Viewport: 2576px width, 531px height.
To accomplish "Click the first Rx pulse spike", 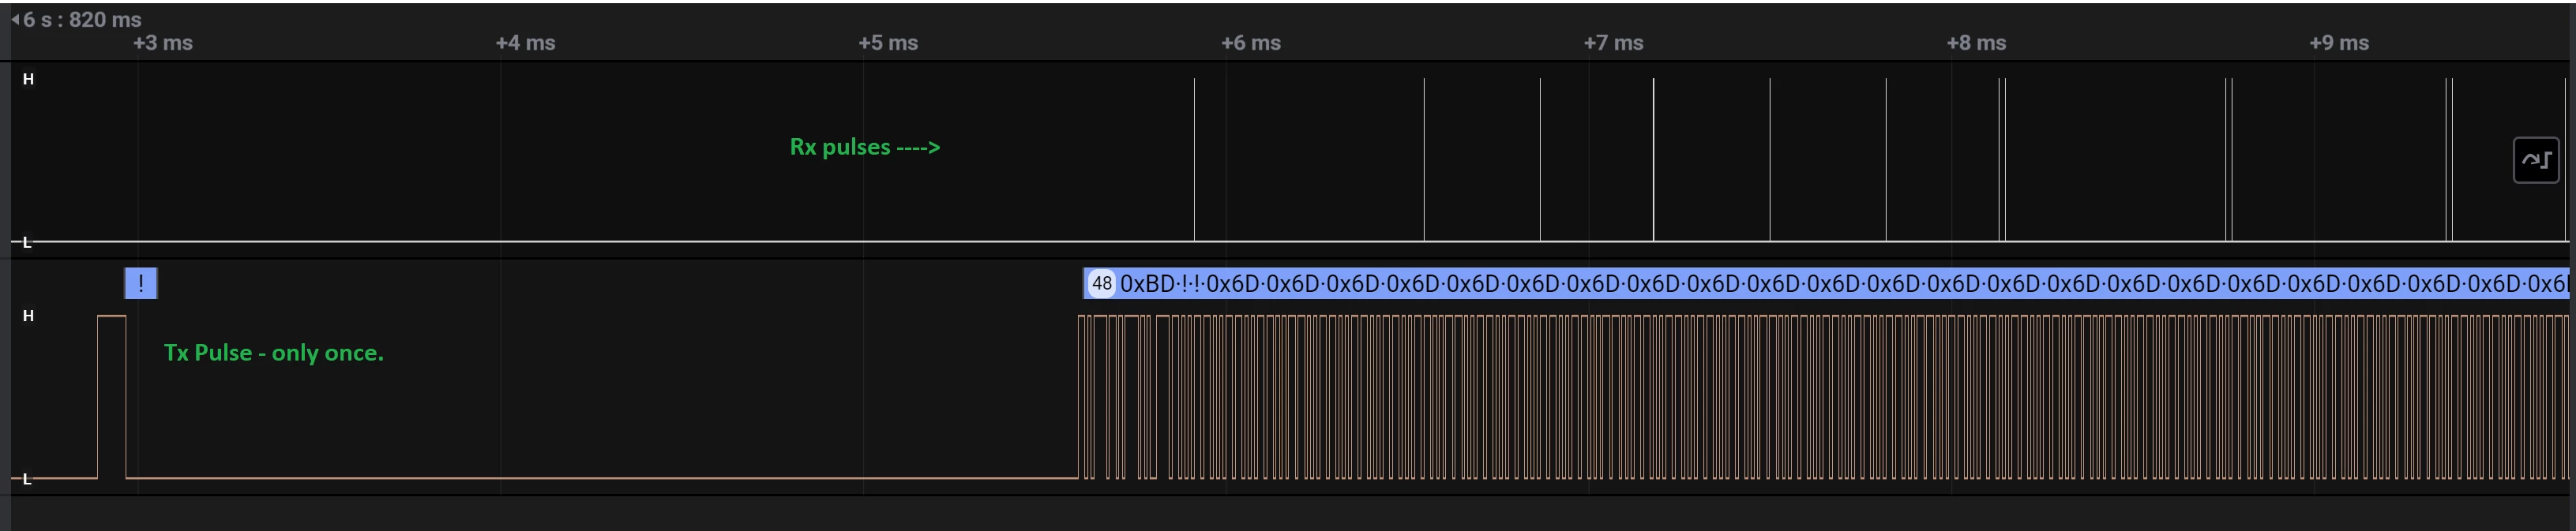I will pos(1194,160).
